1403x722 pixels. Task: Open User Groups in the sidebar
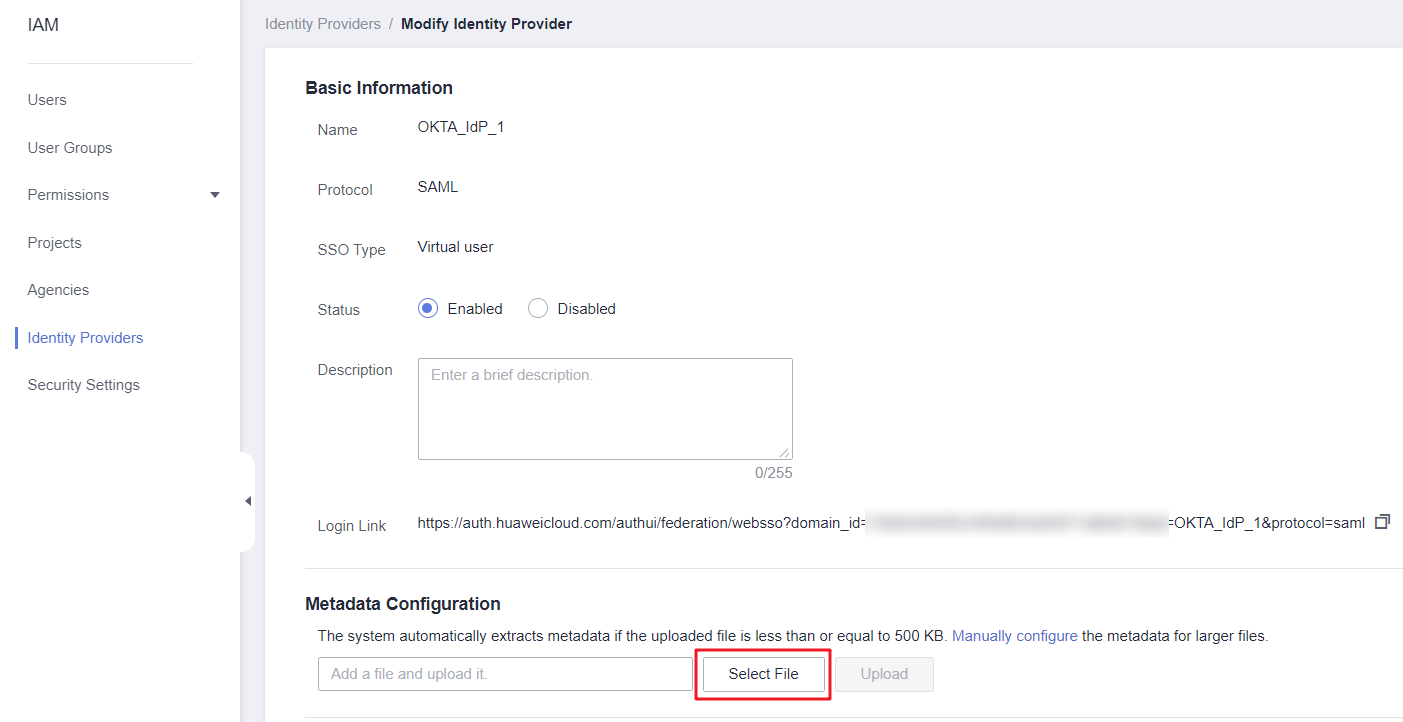70,148
